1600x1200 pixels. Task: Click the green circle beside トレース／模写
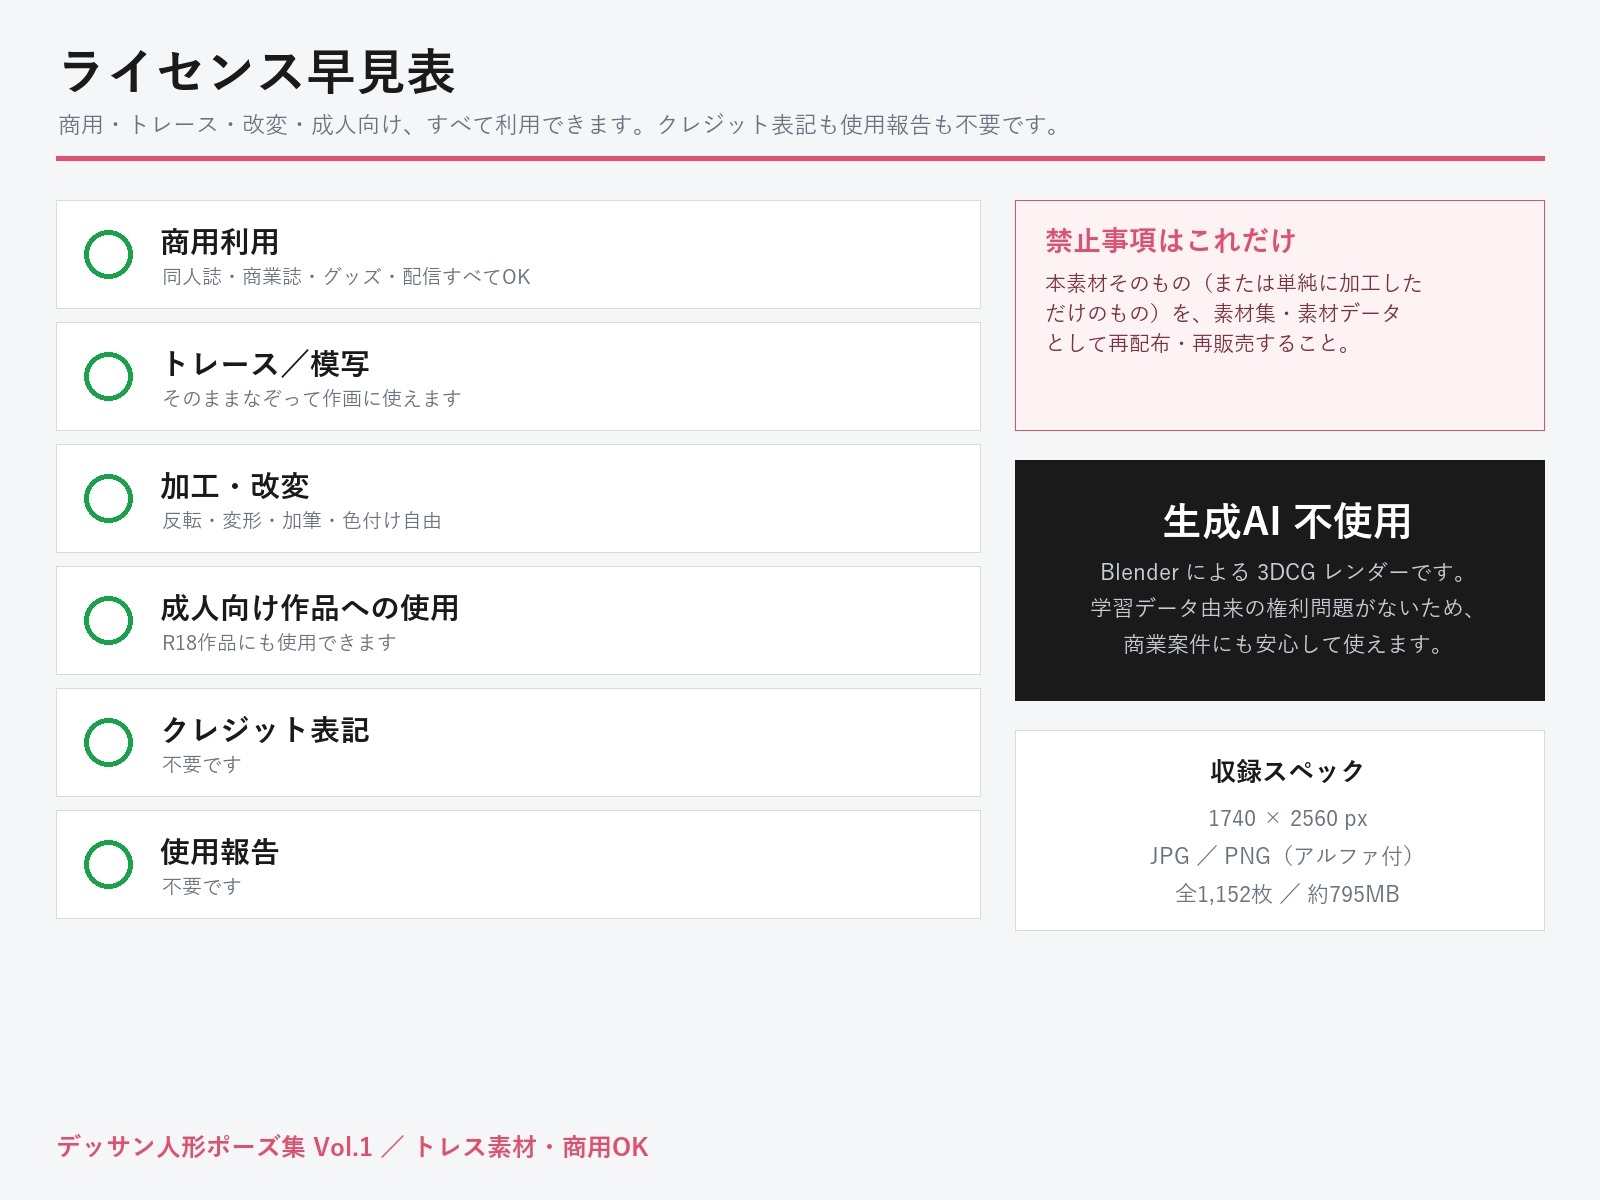(108, 376)
